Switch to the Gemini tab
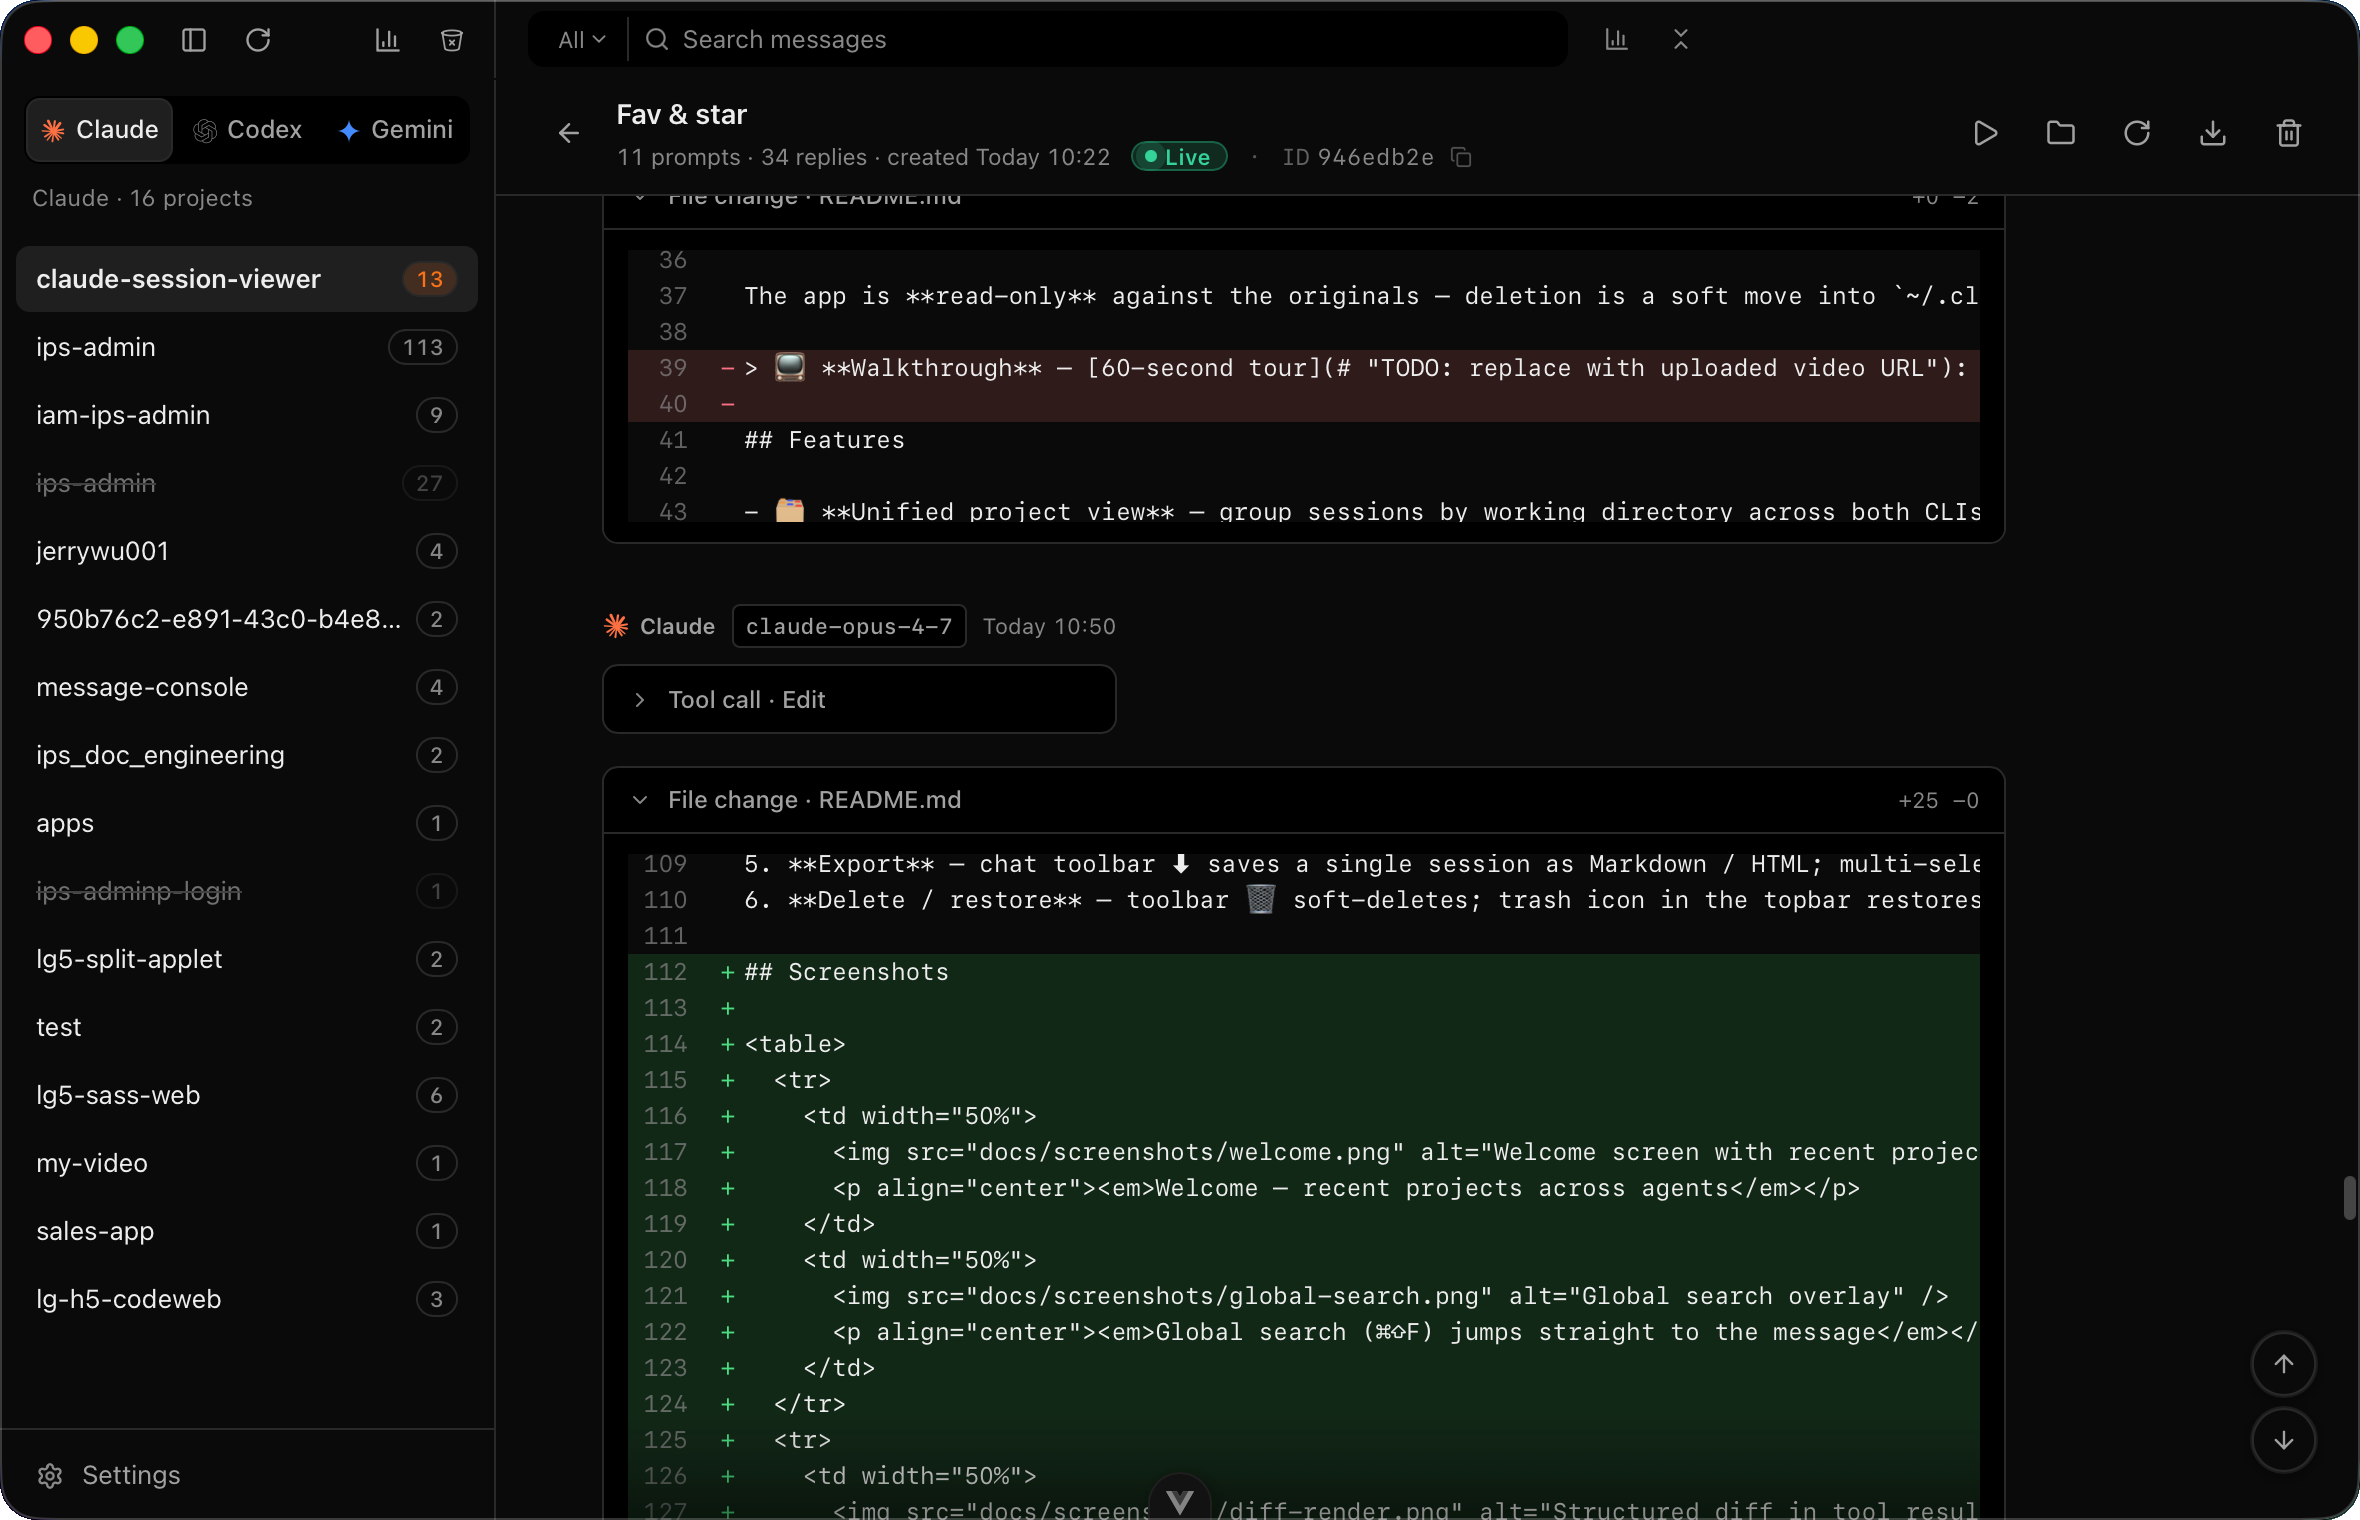The height and width of the screenshot is (1520, 2360). (x=396, y=130)
